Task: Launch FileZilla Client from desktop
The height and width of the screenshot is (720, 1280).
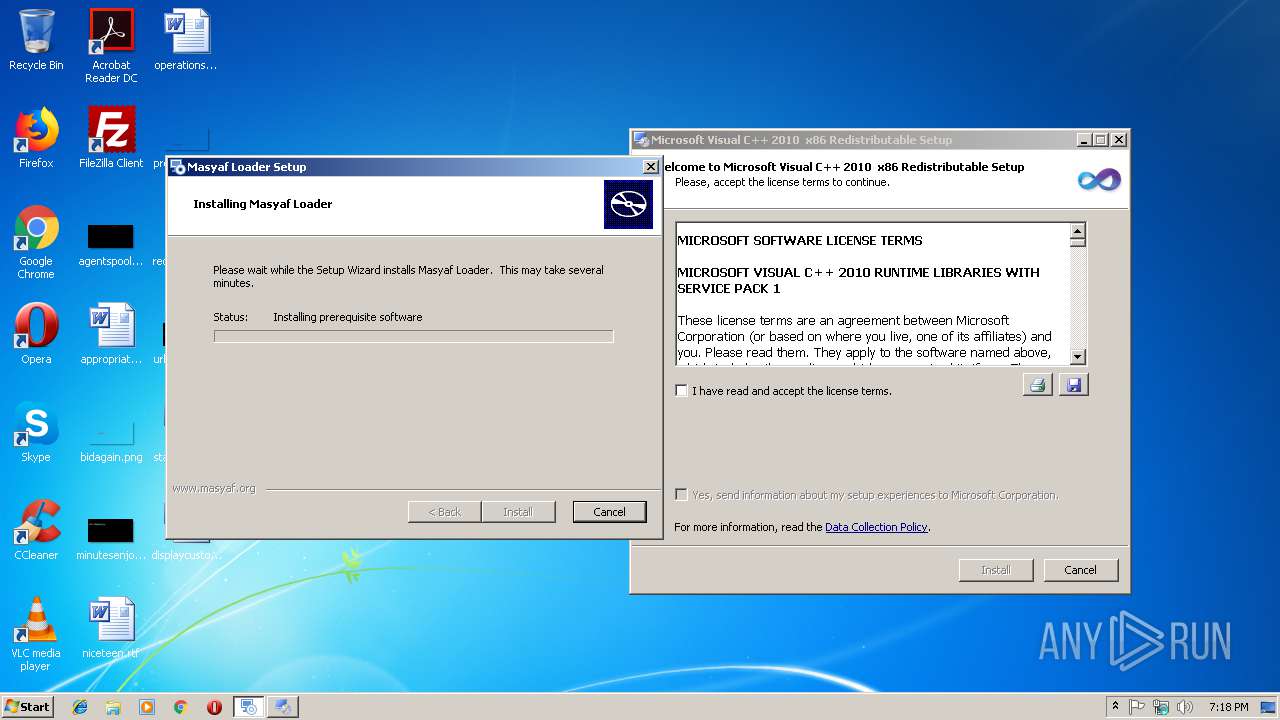Action: 111,138
